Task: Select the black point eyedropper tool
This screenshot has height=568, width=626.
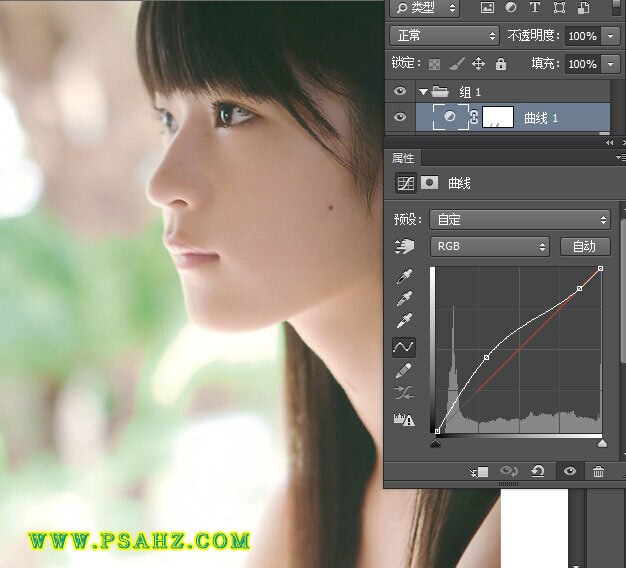Action: pyautogui.click(x=404, y=275)
